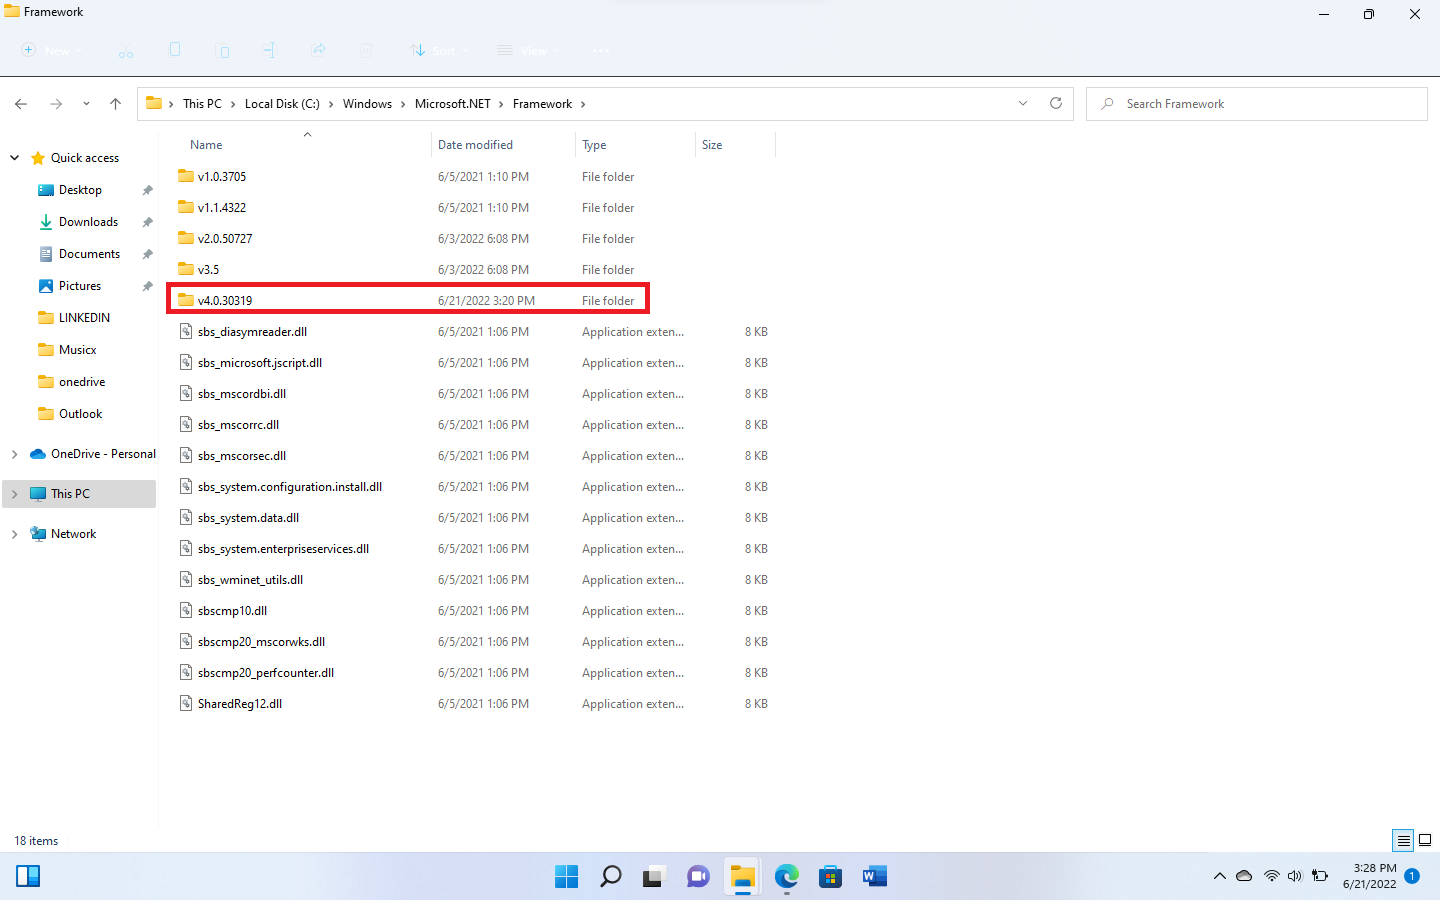Select Documents in Quick access
Image resolution: width=1440 pixels, height=900 pixels.
(x=89, y=254)
